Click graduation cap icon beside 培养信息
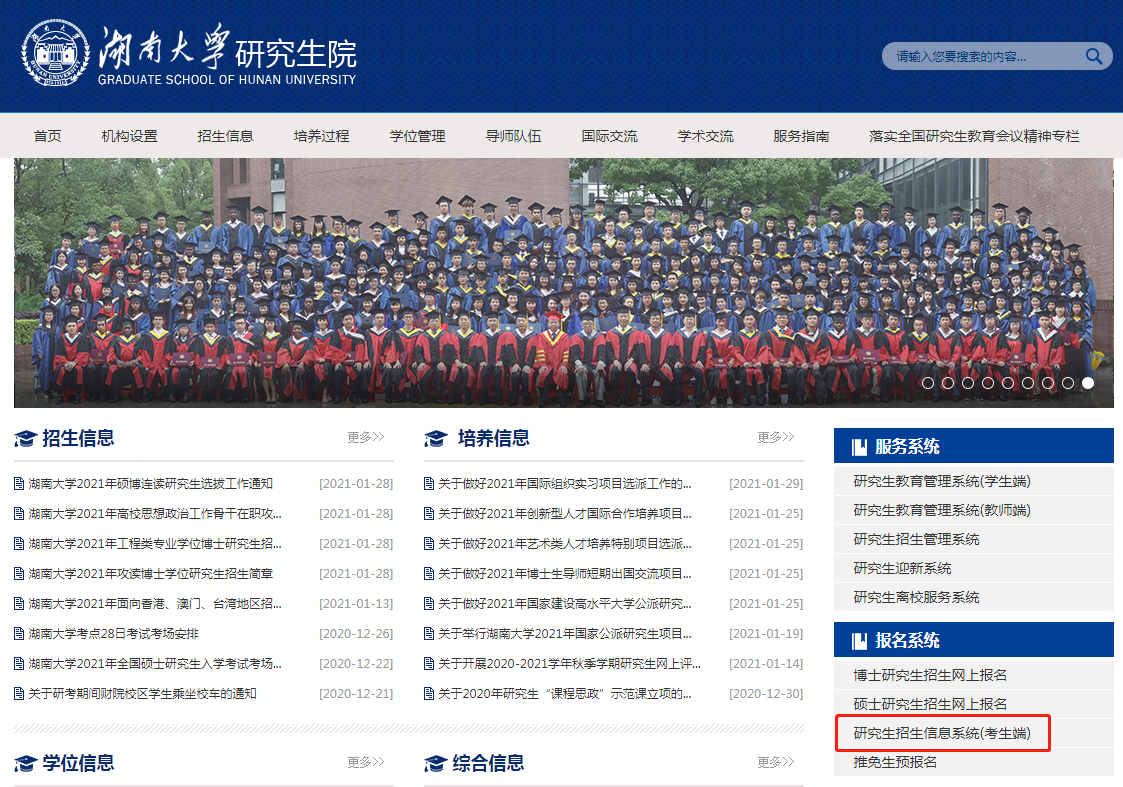 (x=435, y=438)
